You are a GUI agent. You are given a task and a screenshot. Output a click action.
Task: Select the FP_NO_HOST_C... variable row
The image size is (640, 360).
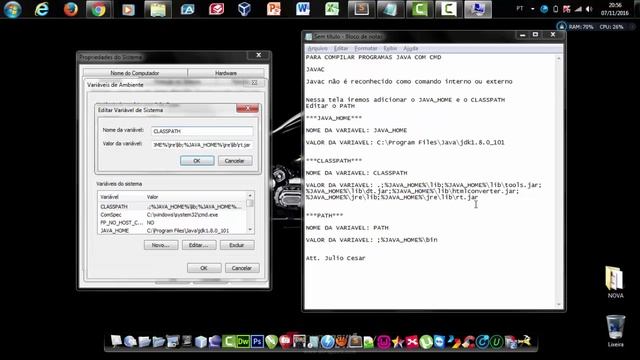tap(172, 222)
